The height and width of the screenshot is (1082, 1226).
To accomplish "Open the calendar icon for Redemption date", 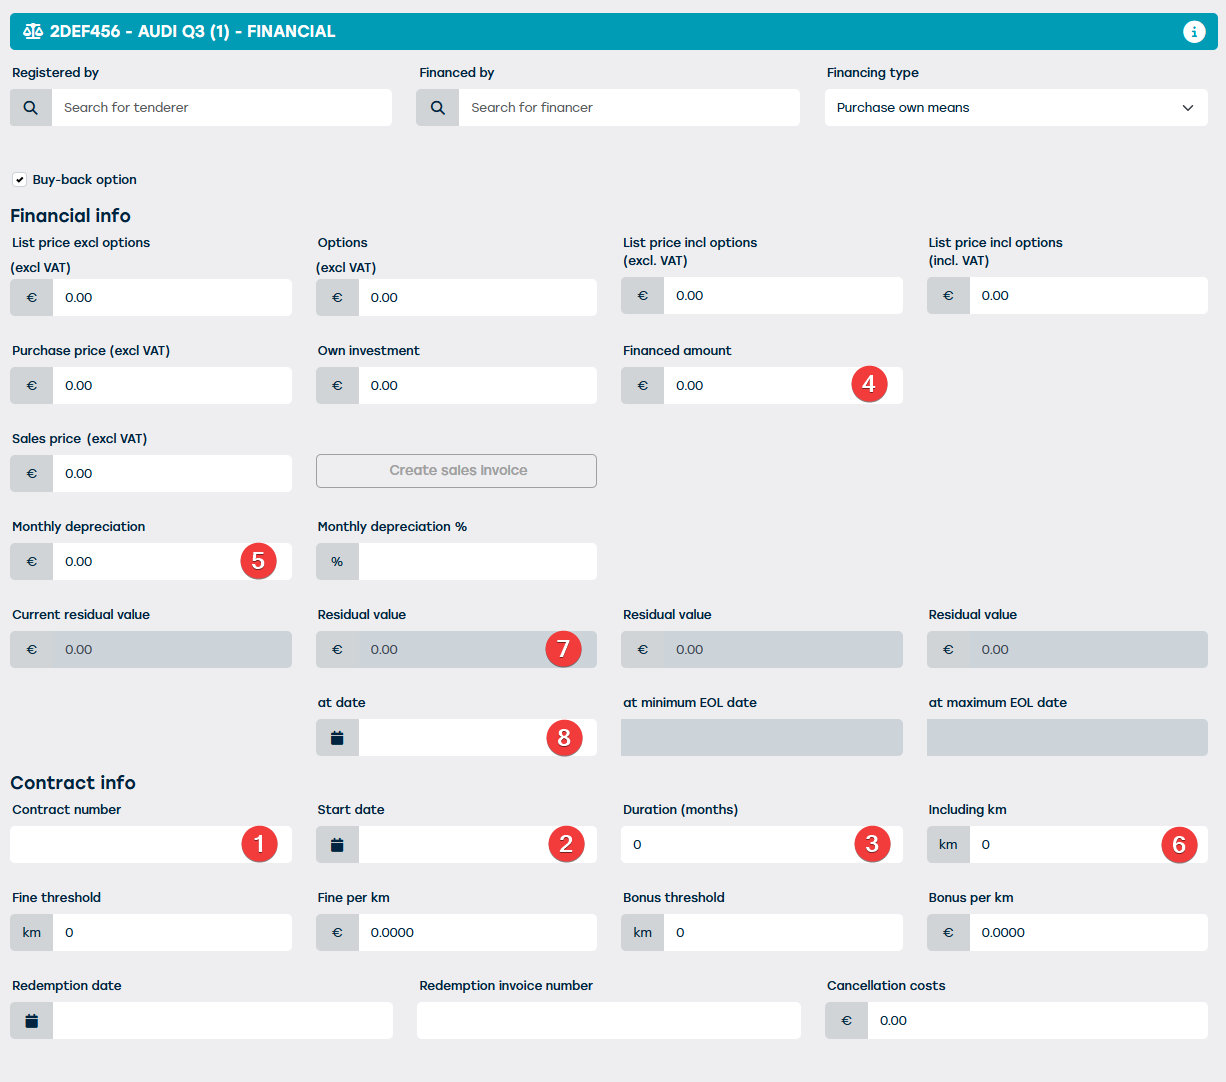I will click(x=31, y=1021).
